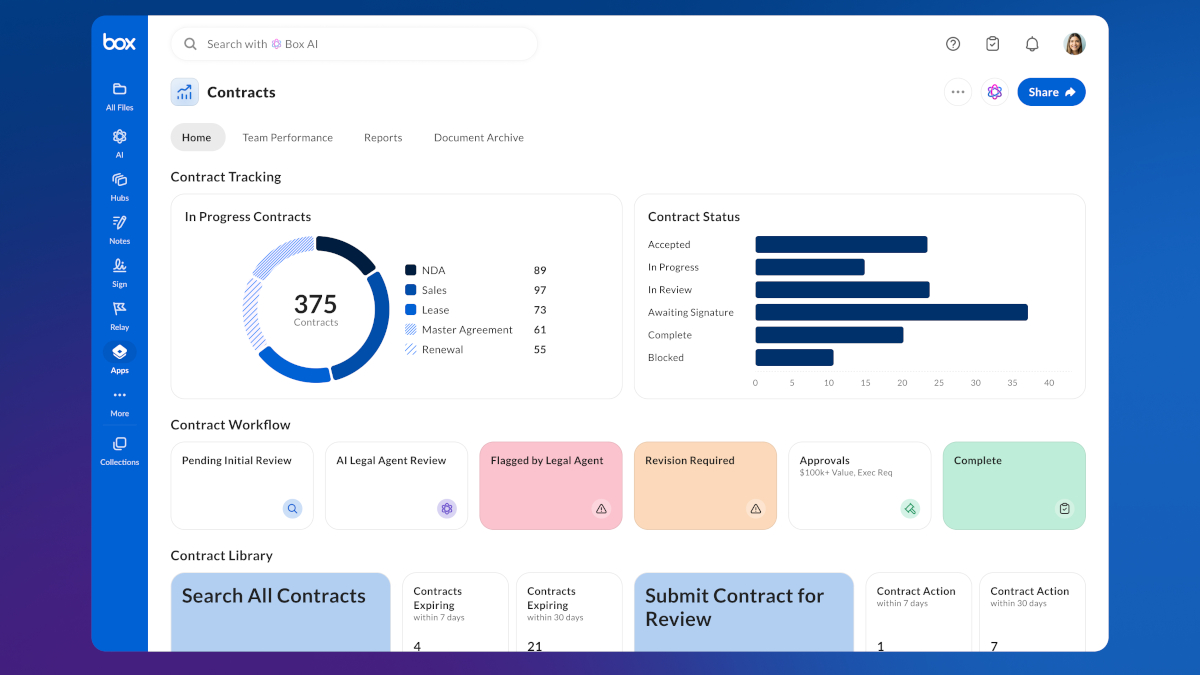Viewport: 1200px width, 675px height.
Task: Open the Flagged by Legal Agent card
Action: (551, 486)
